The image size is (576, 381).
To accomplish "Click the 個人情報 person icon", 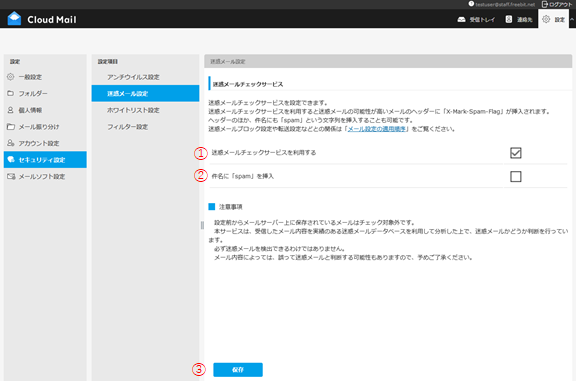I will point(11,110).
